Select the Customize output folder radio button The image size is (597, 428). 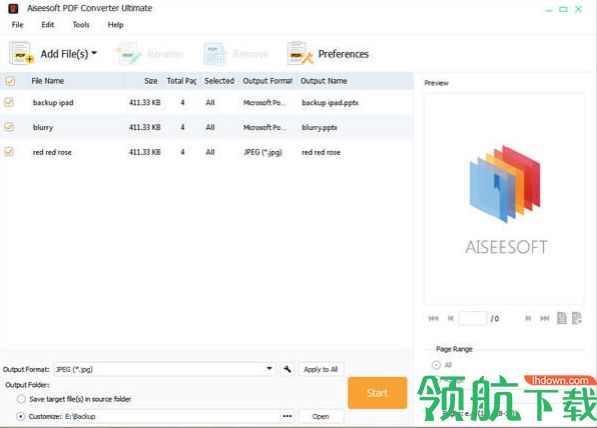pyautogui.click(x=21, y=416)
